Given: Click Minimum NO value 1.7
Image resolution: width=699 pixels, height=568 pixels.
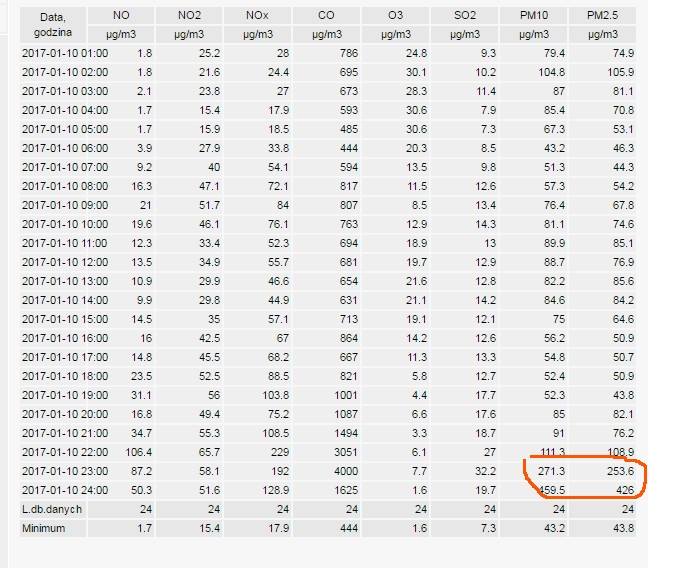Looking at the screenshot, I should (x=144, y=528).
